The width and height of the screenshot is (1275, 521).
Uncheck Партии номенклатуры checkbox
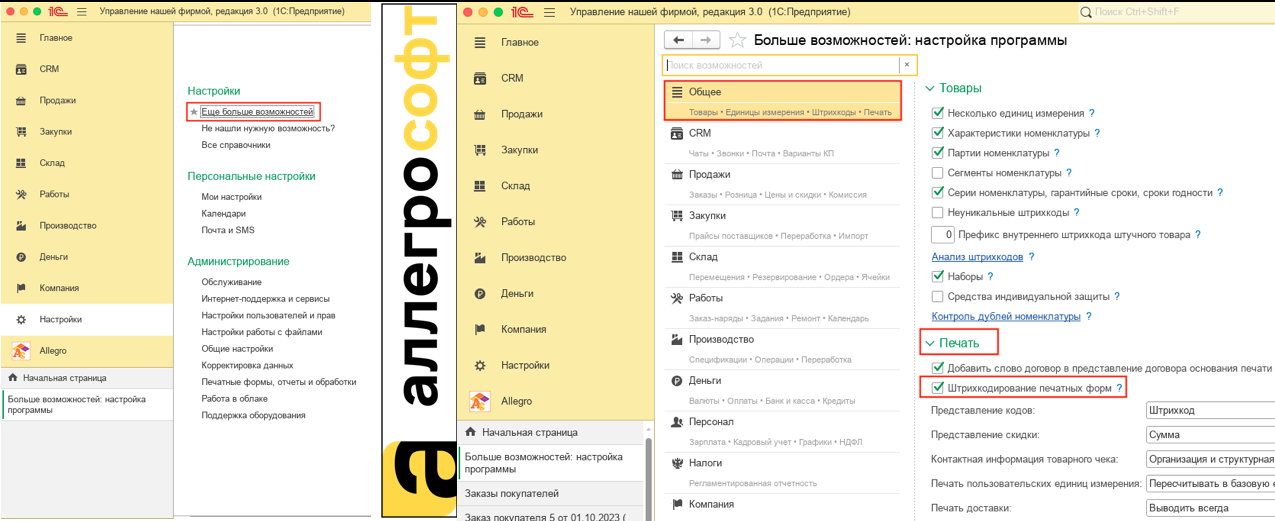tap(937, 153)
